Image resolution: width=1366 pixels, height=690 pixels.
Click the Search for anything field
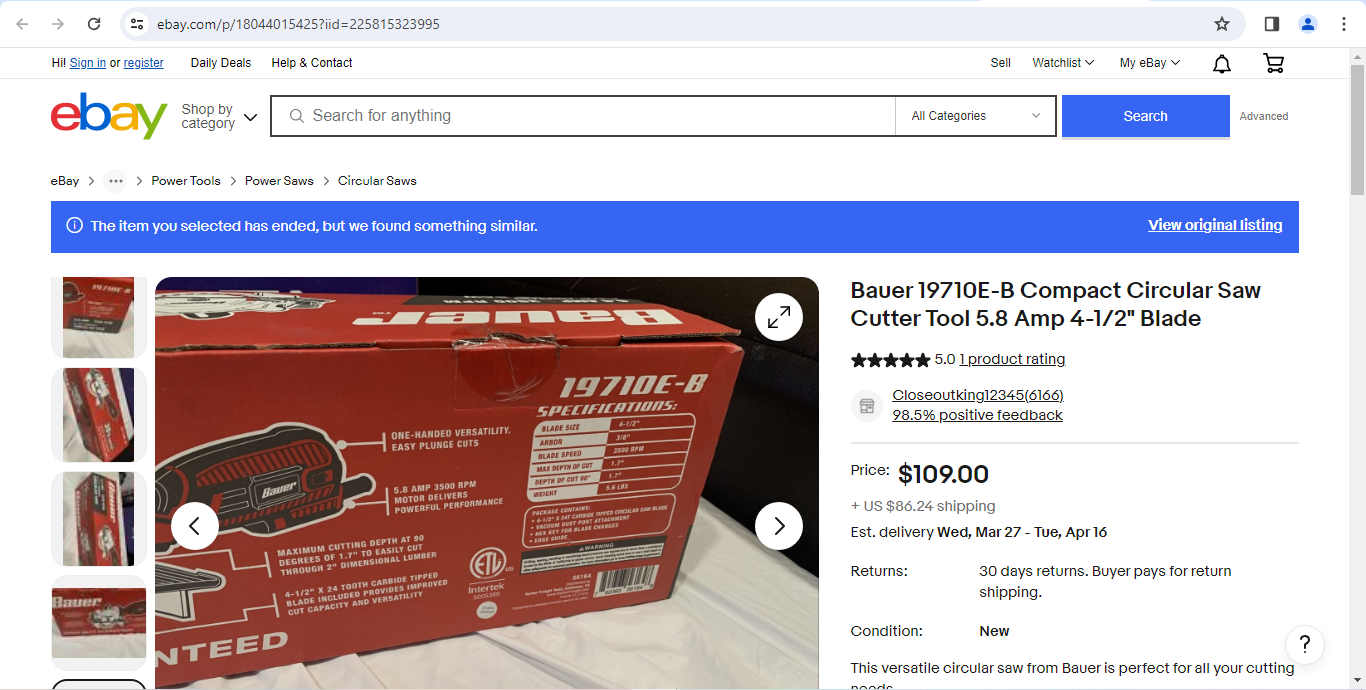583,116
